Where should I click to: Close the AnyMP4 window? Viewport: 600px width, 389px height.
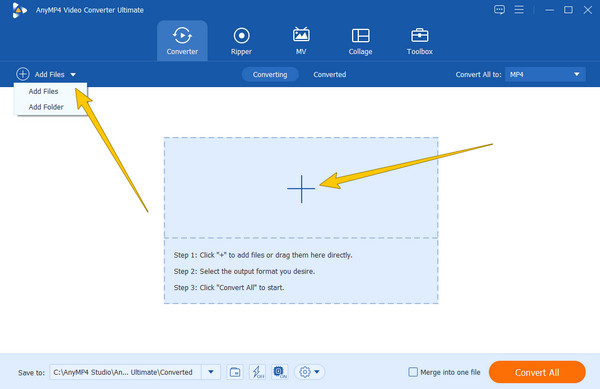pyautogui.click(x=588, y=10)
